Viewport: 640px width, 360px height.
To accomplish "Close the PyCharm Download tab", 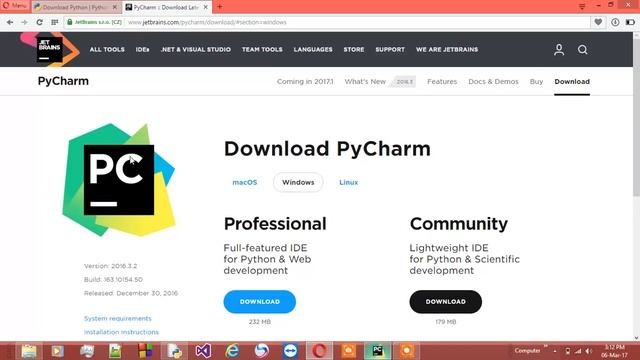I will pos(206,7).
